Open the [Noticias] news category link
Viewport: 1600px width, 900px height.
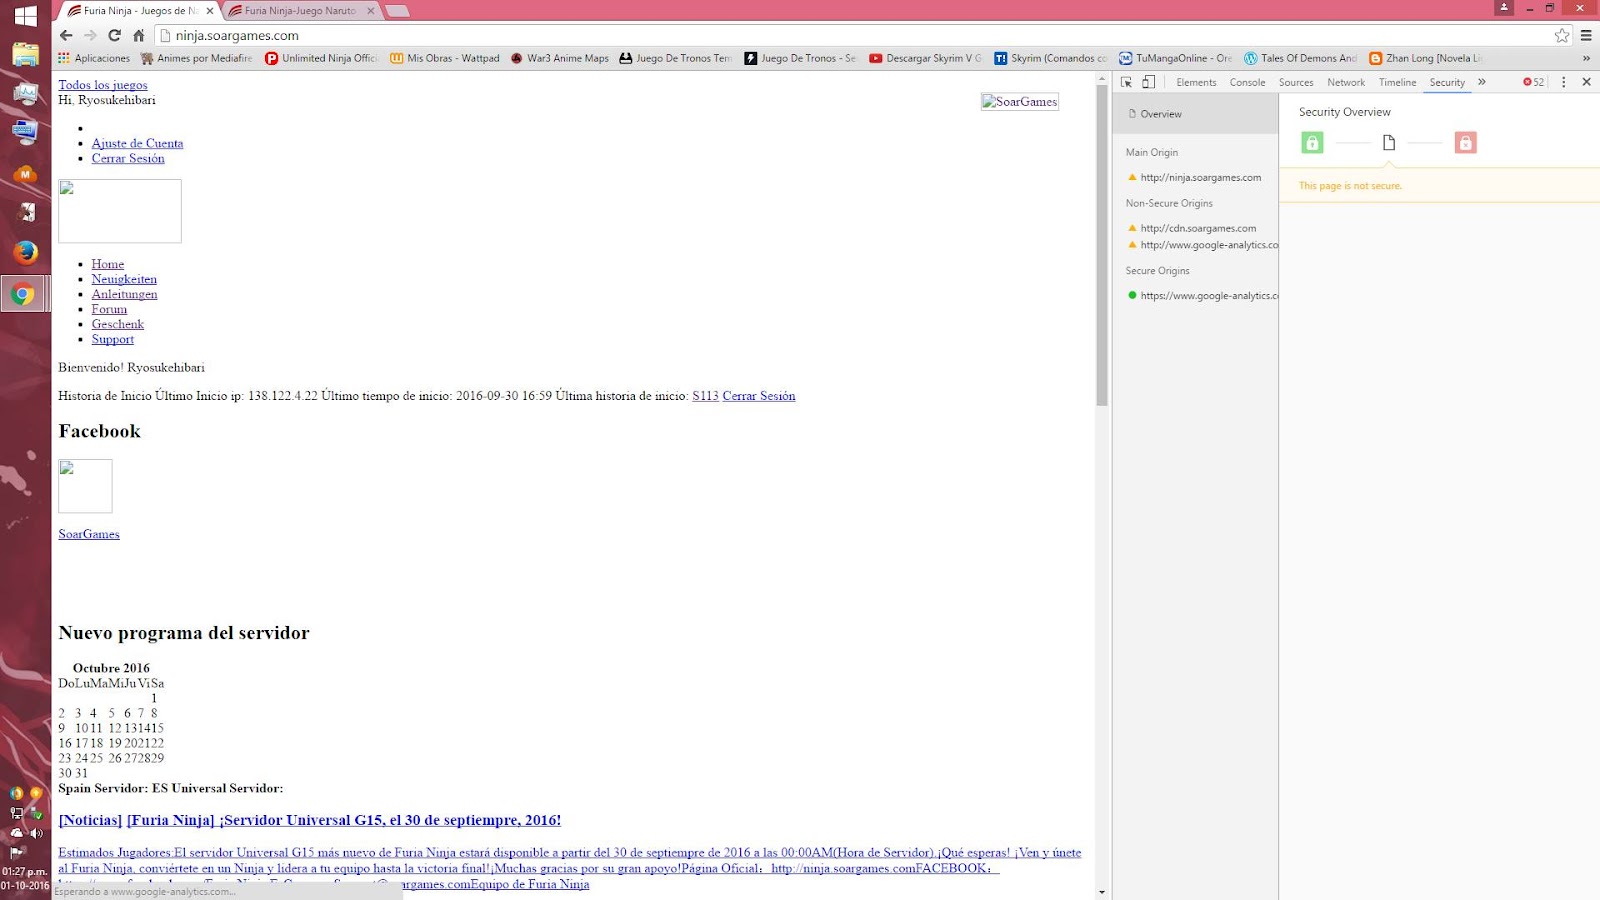[90, 820]
